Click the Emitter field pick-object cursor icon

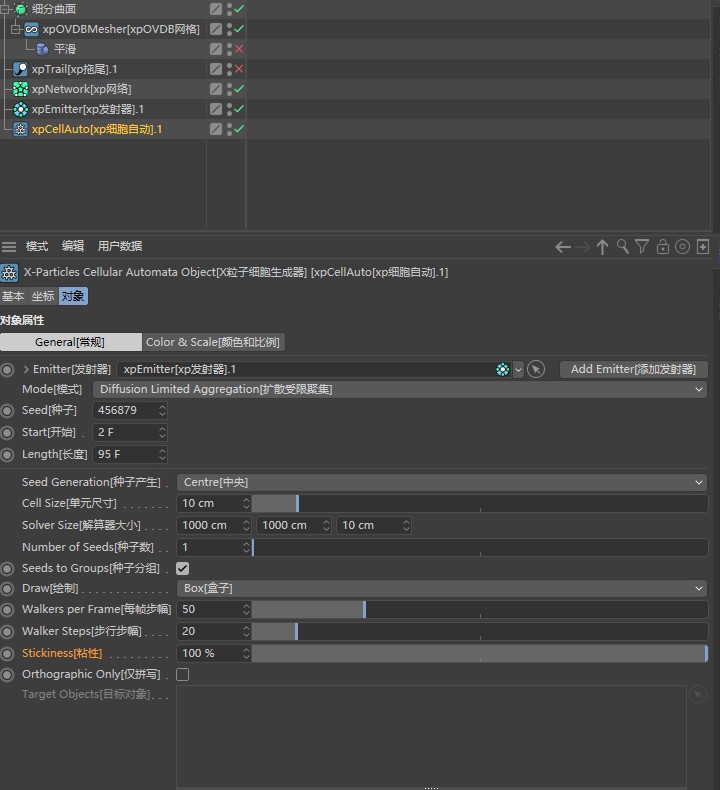(x=536, y=369)
